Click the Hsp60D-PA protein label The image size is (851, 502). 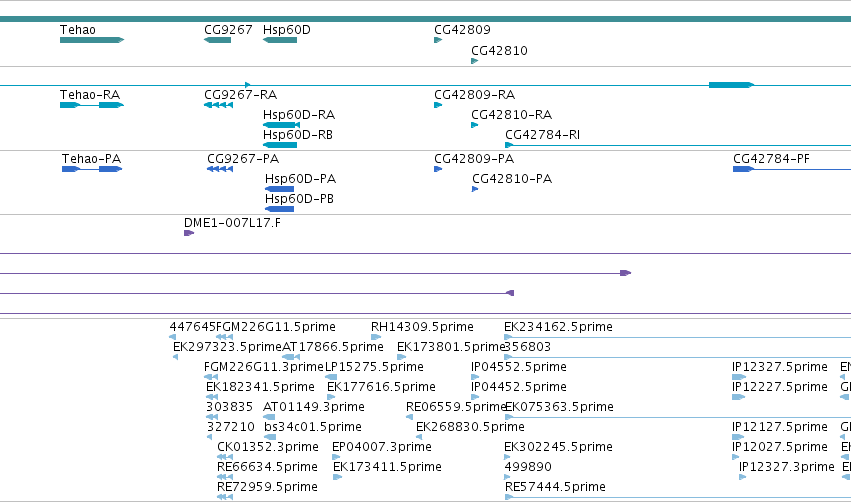[x=301, y=179]
